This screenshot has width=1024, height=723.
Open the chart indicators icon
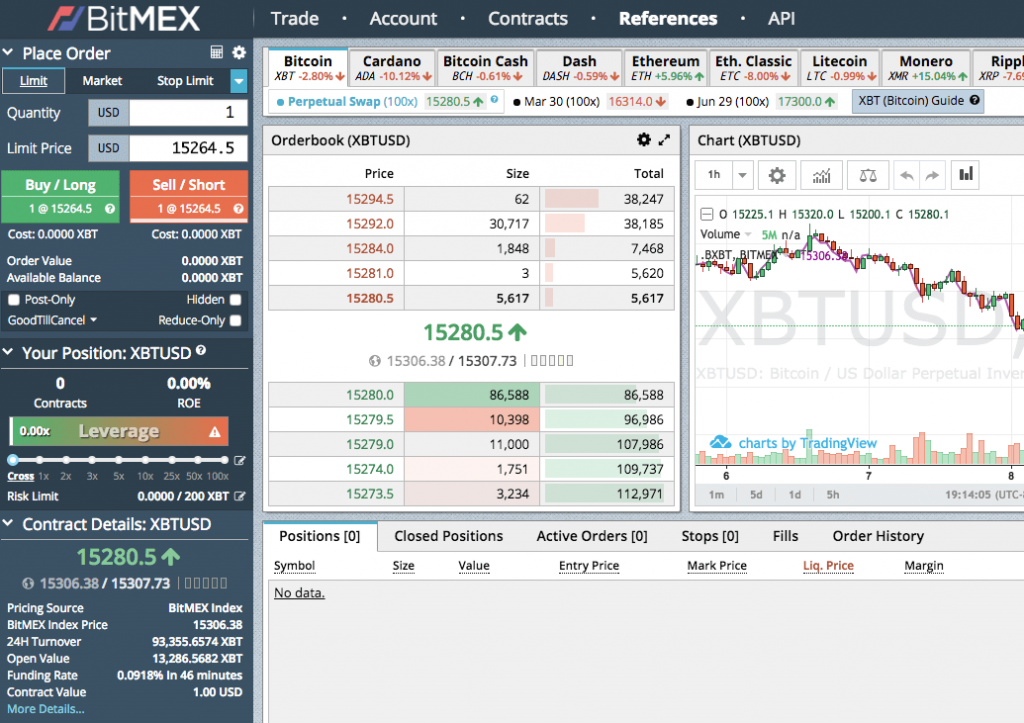click(x=821, y=175)
